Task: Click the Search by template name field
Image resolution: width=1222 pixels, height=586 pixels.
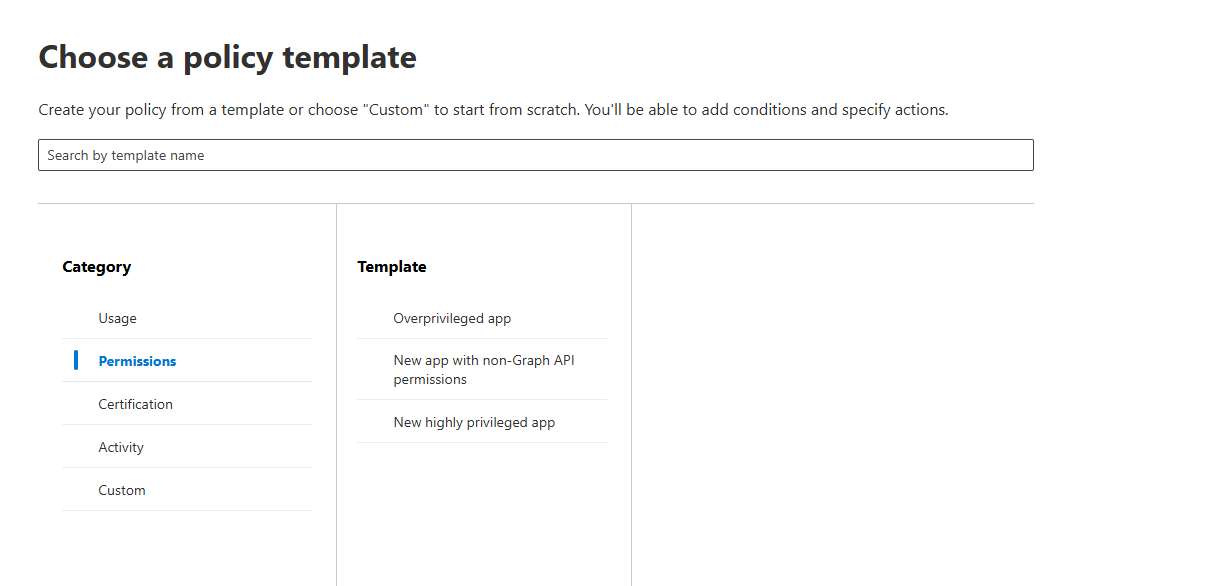Action: (535, 155)
